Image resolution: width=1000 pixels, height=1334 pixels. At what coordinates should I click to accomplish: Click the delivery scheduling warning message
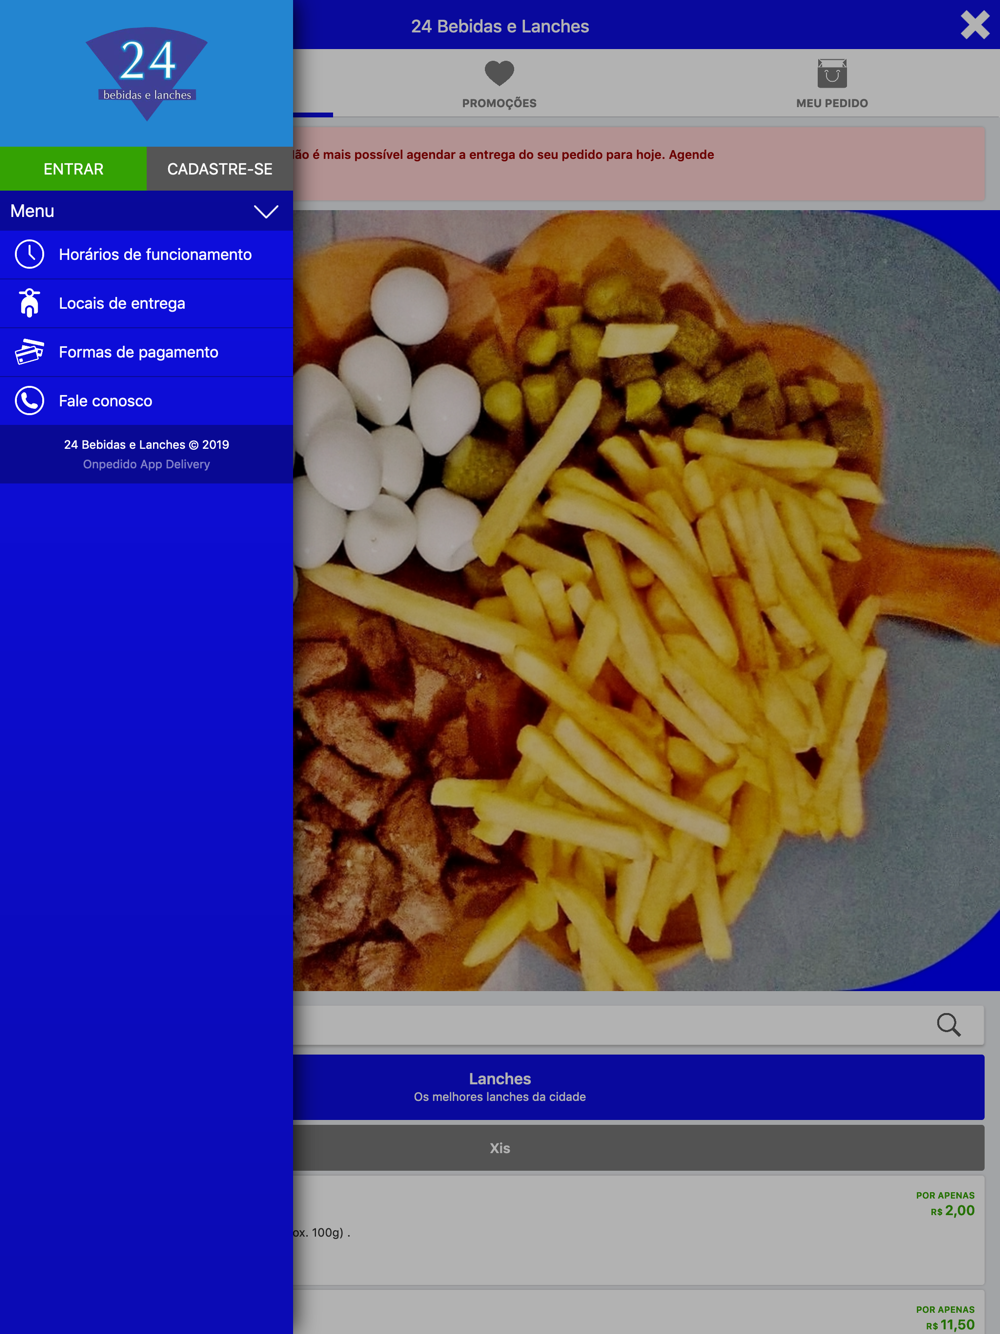point(639,163)
